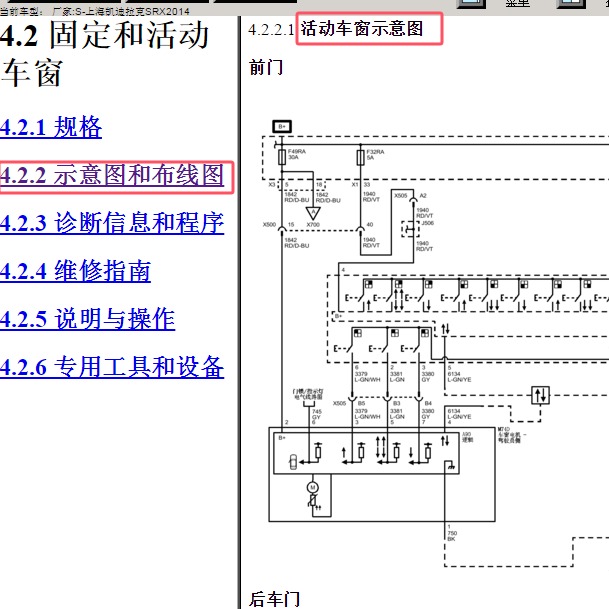Click the J506 splice label
The image size is (609, 609).
[428, 223]
